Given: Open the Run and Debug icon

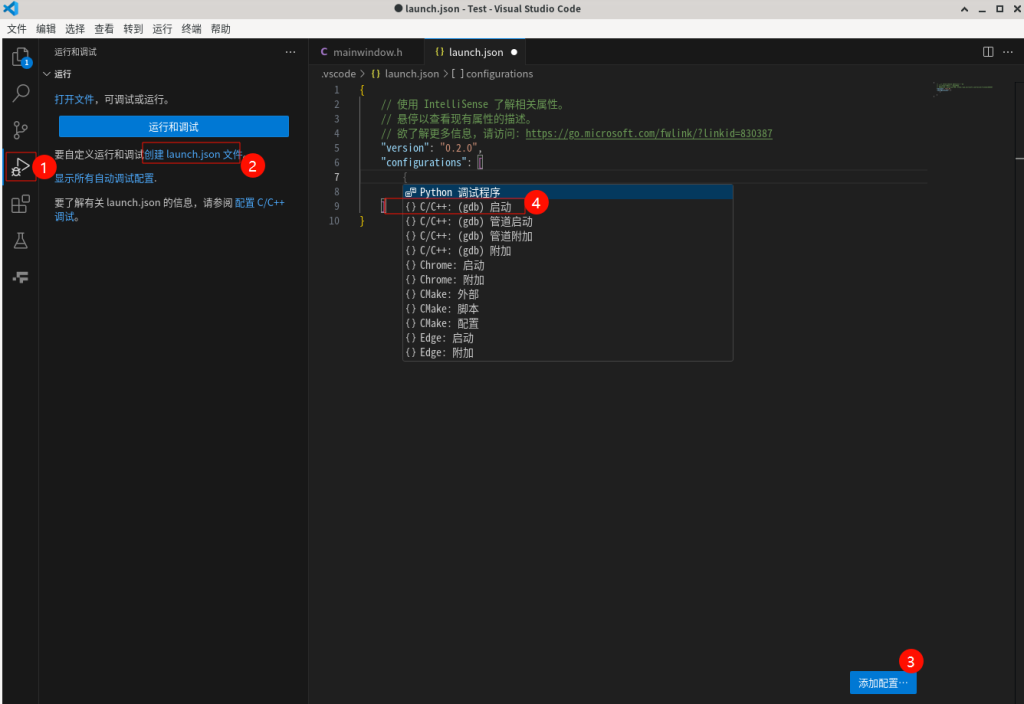Looking at the screenshot, I should coord(19,167).
